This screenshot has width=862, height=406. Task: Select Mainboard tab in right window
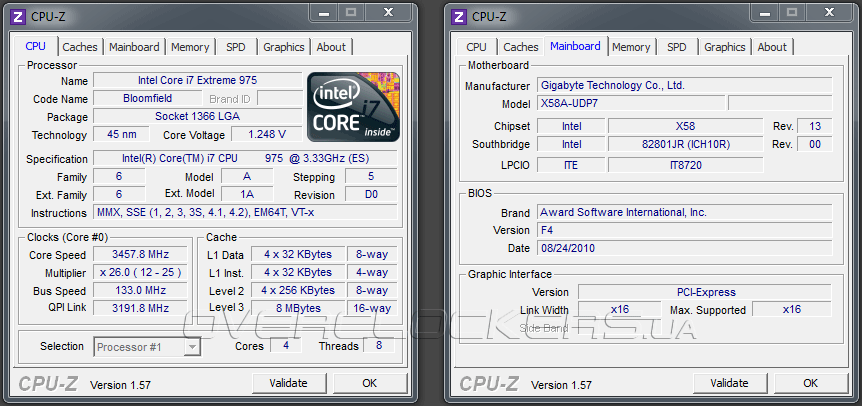[x=576, y=46]
